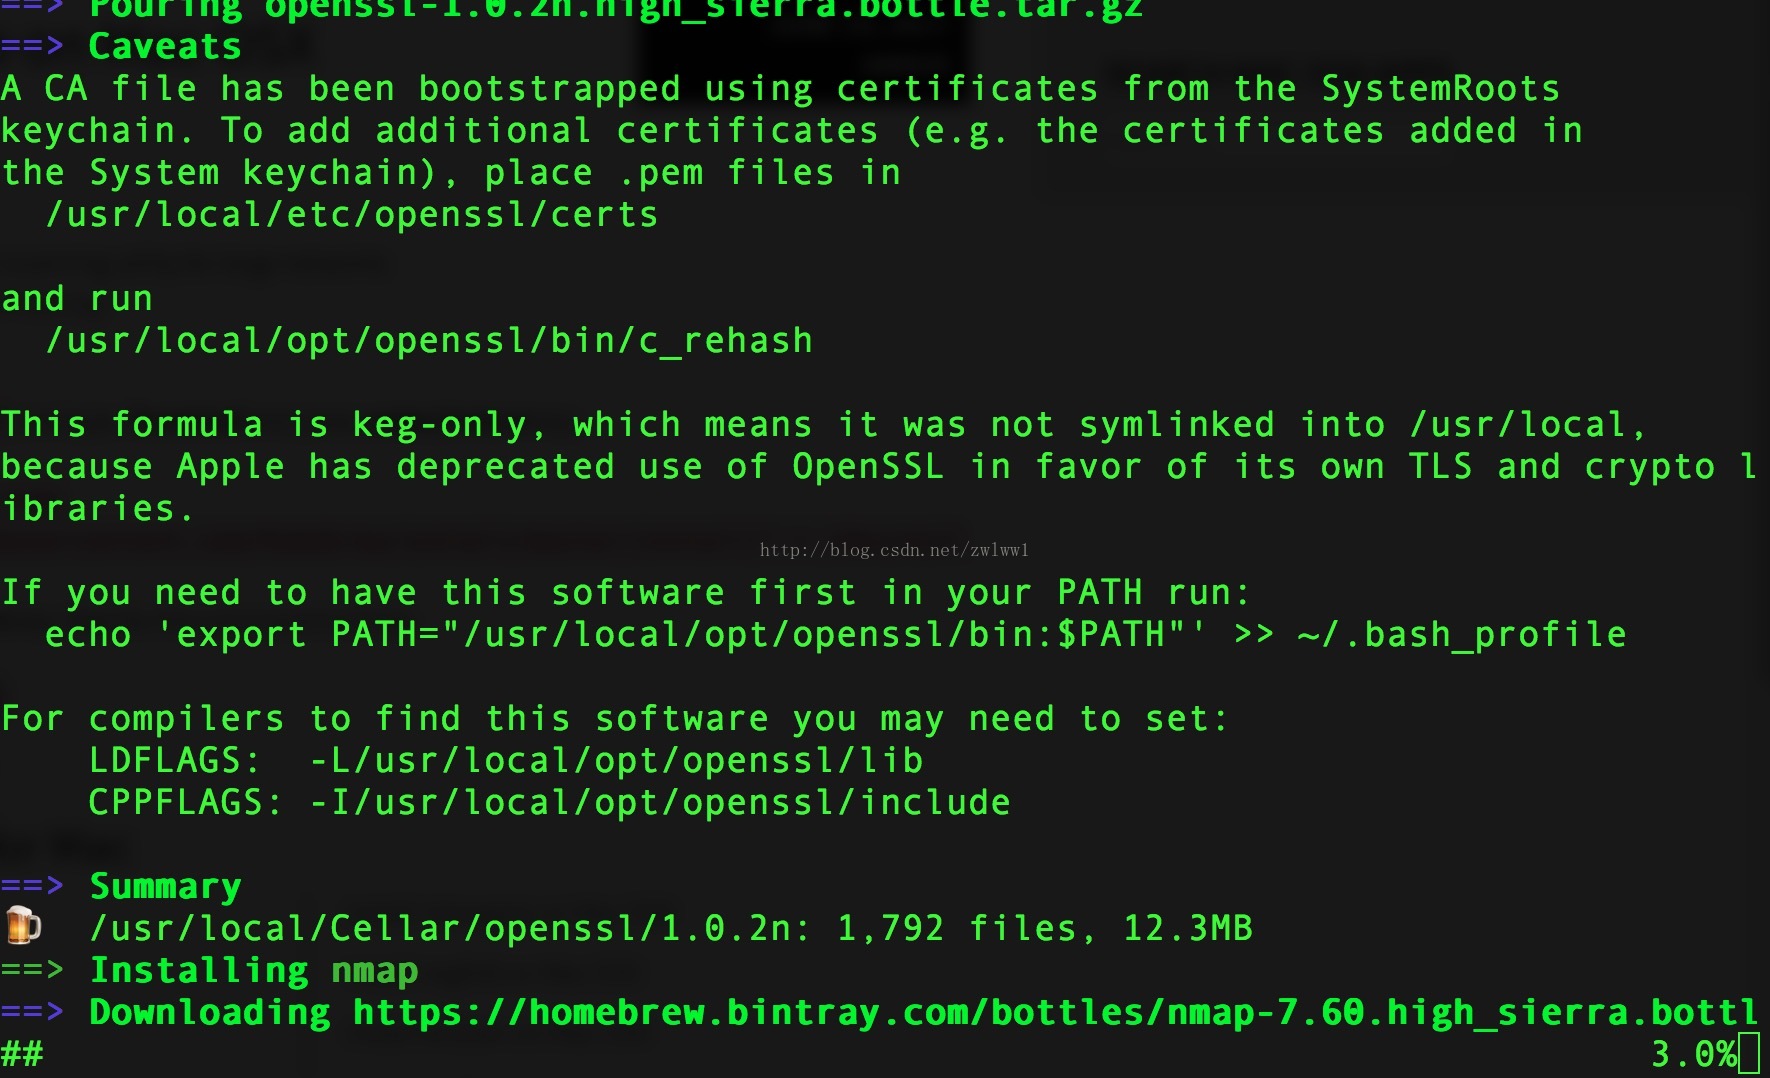Click the text "PATH run:"
Image resolution: width=1770 pixels, height=1078 pixels.
tap(1154, 593)
